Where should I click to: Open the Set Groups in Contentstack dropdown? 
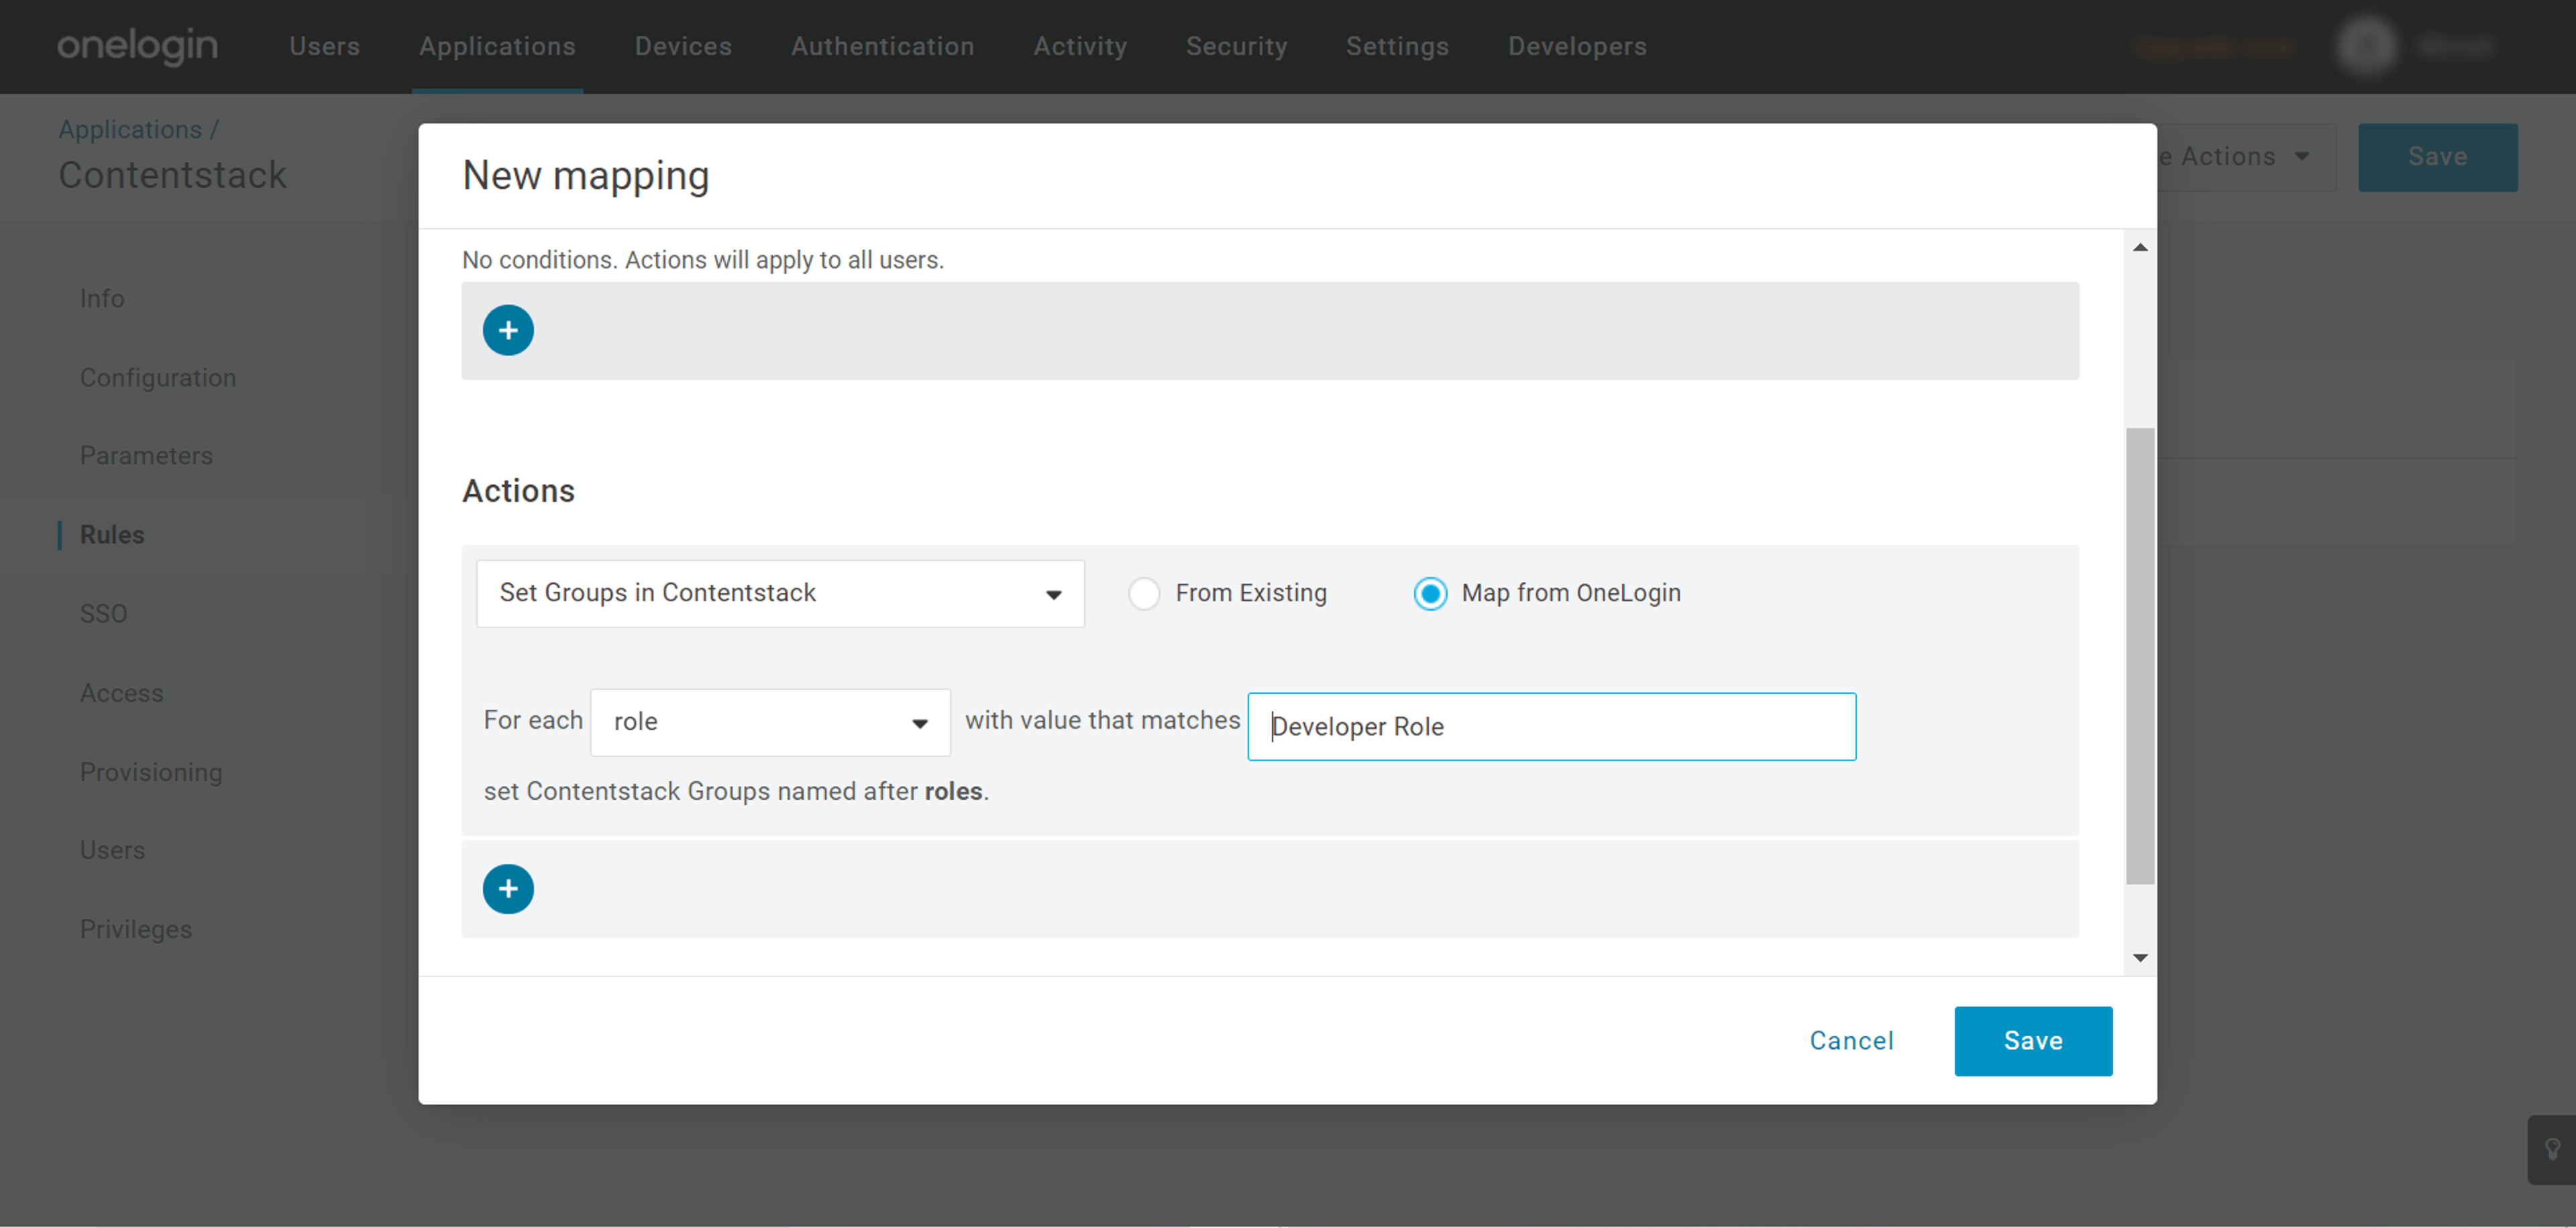tap(780, 593)
